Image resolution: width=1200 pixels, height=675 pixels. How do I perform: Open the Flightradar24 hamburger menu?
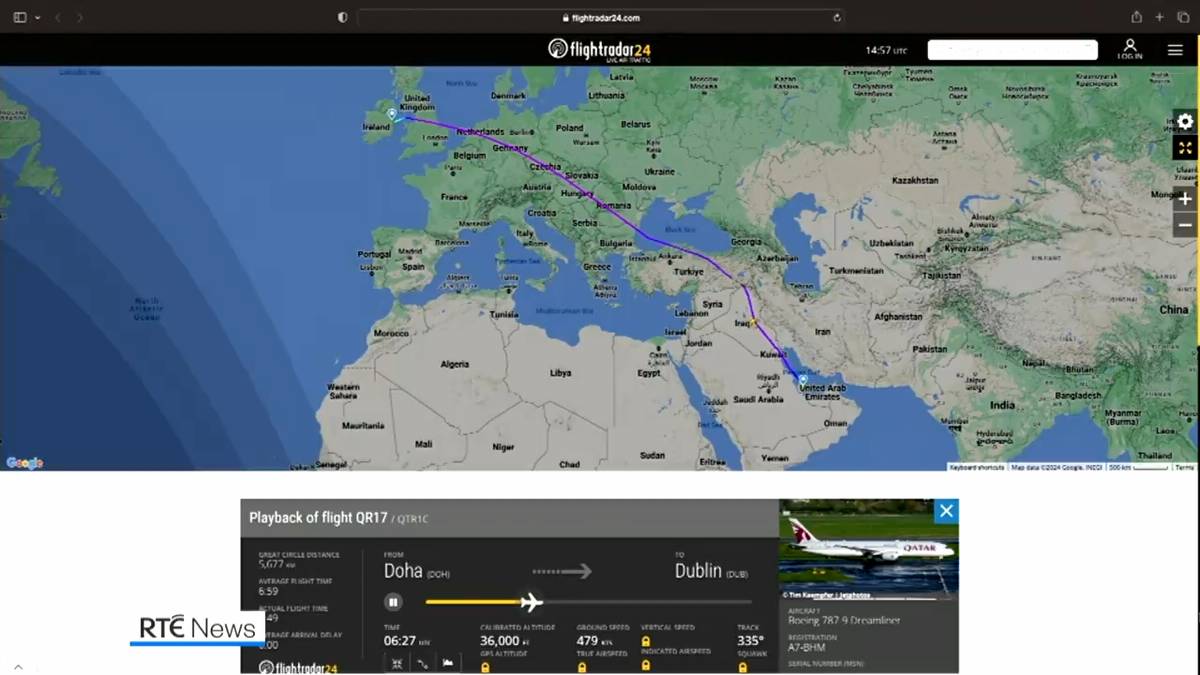pos(1175,50)
